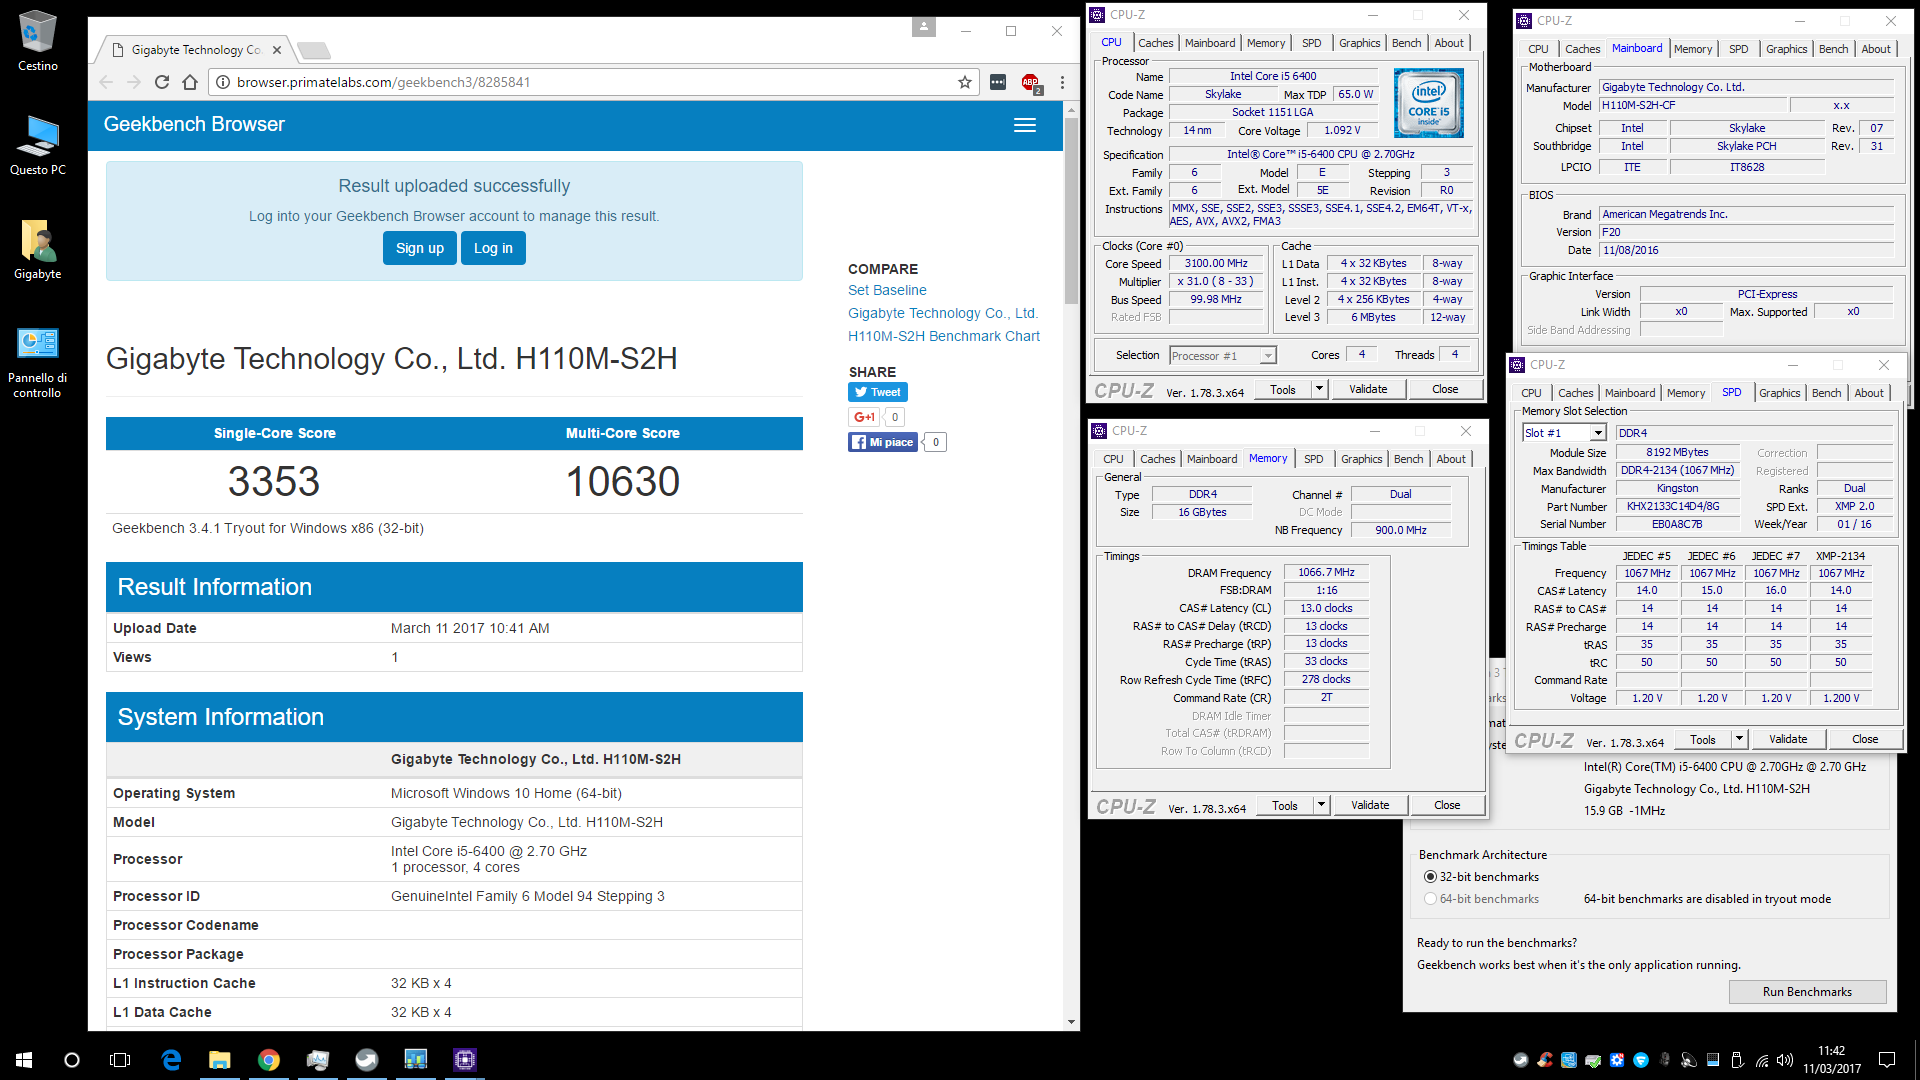Screen dimensions: 1920x1080
Task: Open the Slot #1 memory slot dropdown
Action: pyautogui.click(x=1564, y=433)
